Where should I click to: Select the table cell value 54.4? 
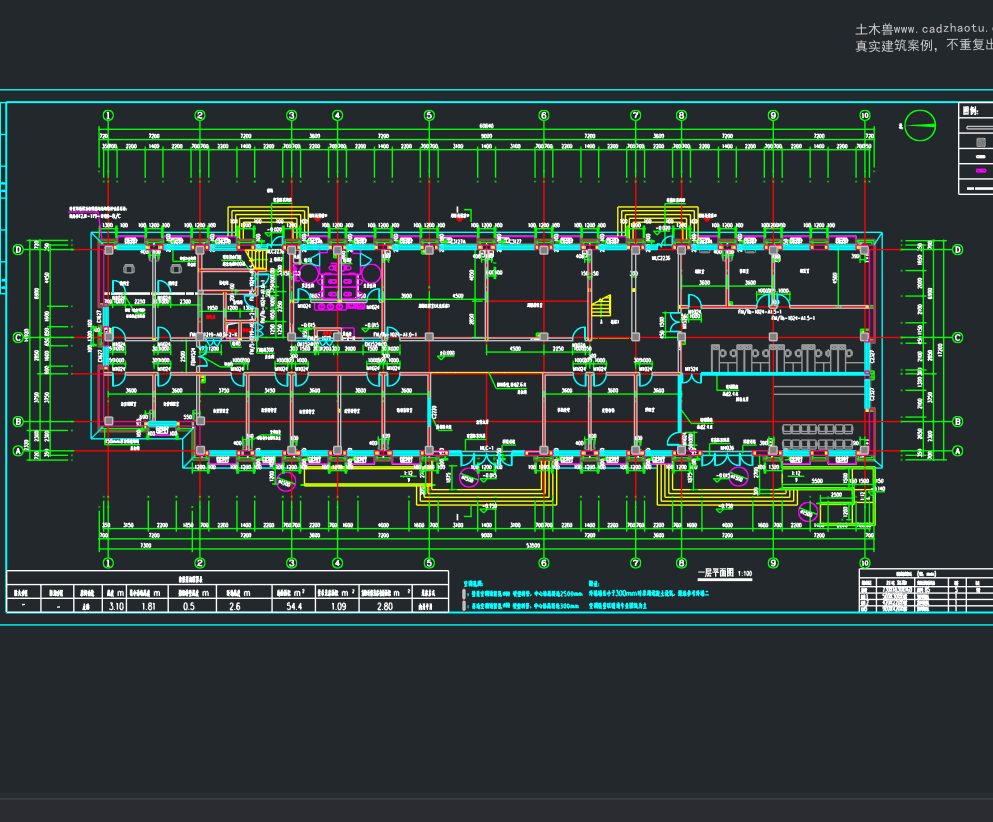[294, 606]
